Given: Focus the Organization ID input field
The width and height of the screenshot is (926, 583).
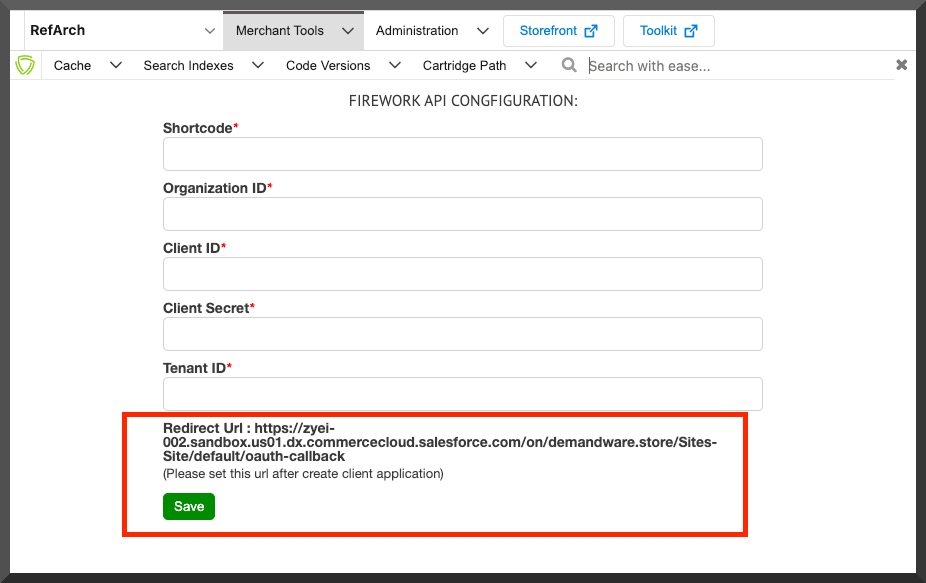Looking at the screenshot, I should pyautogui.click(x=462, y=214).
